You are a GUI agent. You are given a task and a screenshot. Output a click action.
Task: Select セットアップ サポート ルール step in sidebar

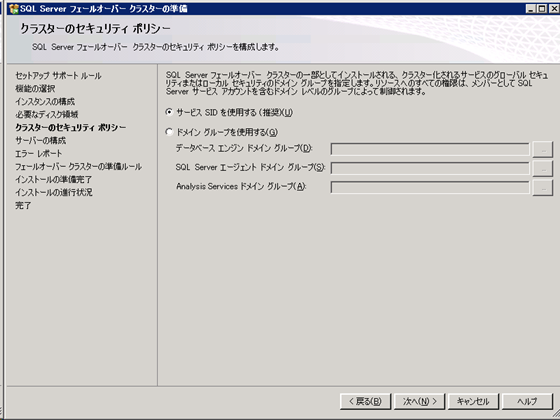58,76
